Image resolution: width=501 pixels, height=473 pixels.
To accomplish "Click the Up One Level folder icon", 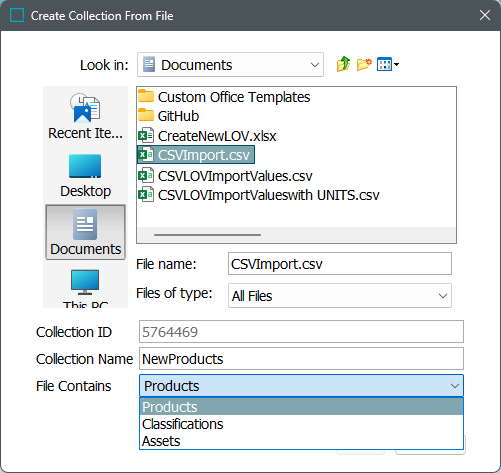I will coord(343,64).
